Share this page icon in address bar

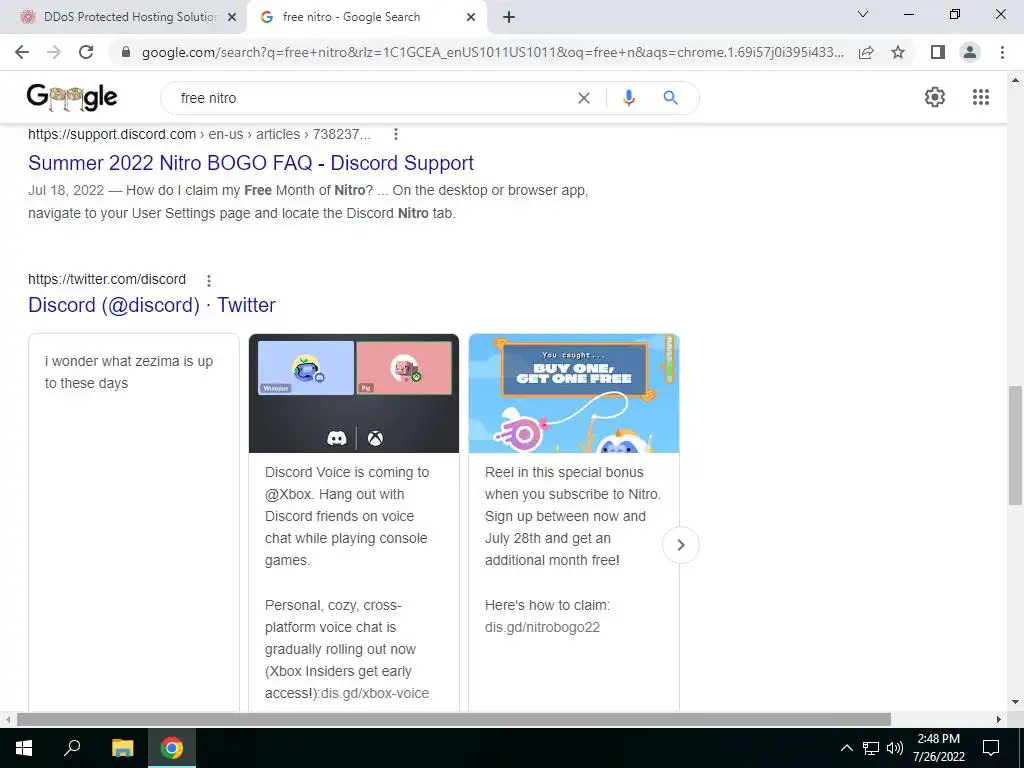(866, 52)
